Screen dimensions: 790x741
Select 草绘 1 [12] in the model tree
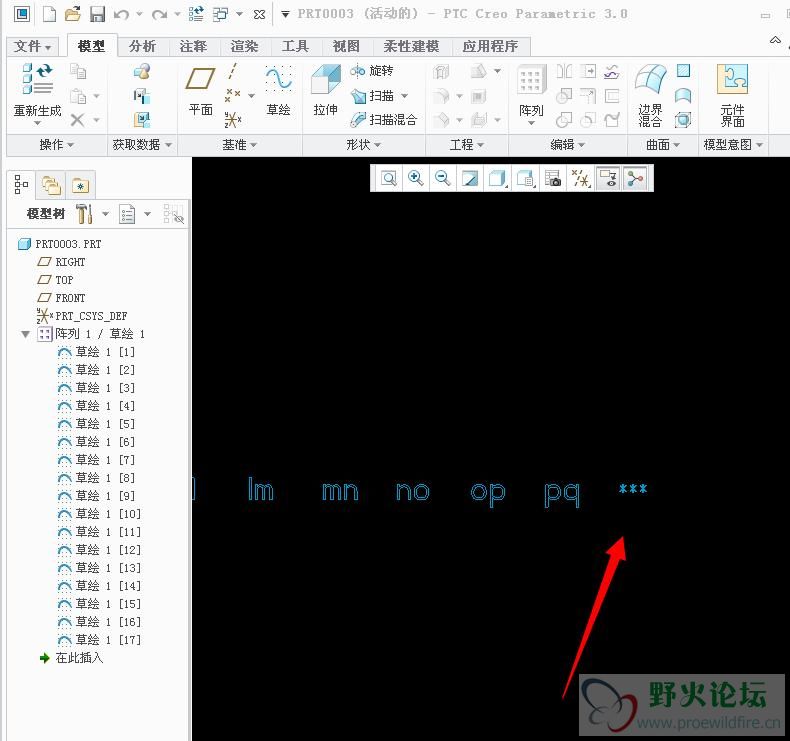click(99, 550)
